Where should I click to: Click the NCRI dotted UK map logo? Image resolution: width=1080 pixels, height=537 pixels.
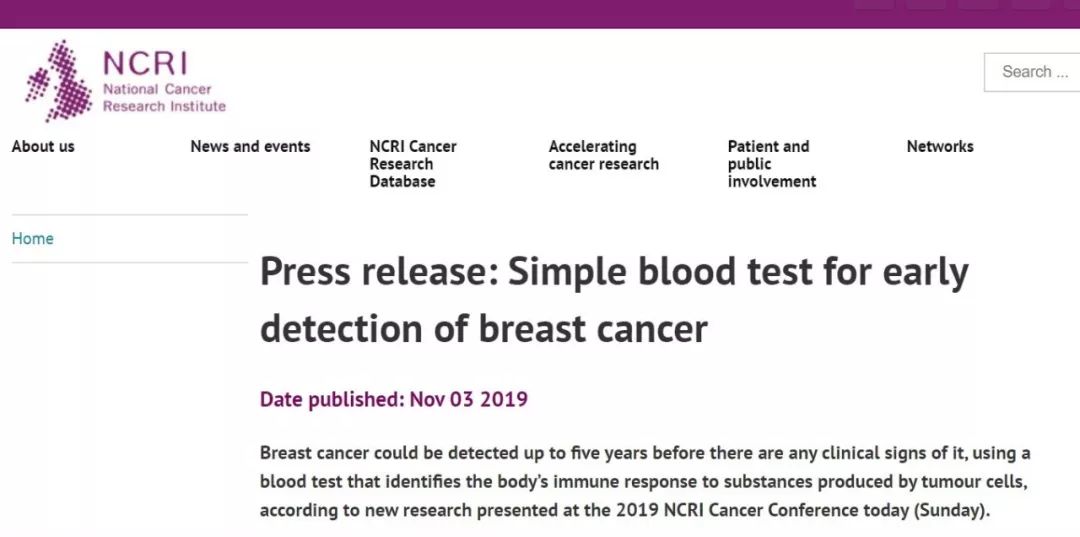pyautogui.click(x=58, y=80)
